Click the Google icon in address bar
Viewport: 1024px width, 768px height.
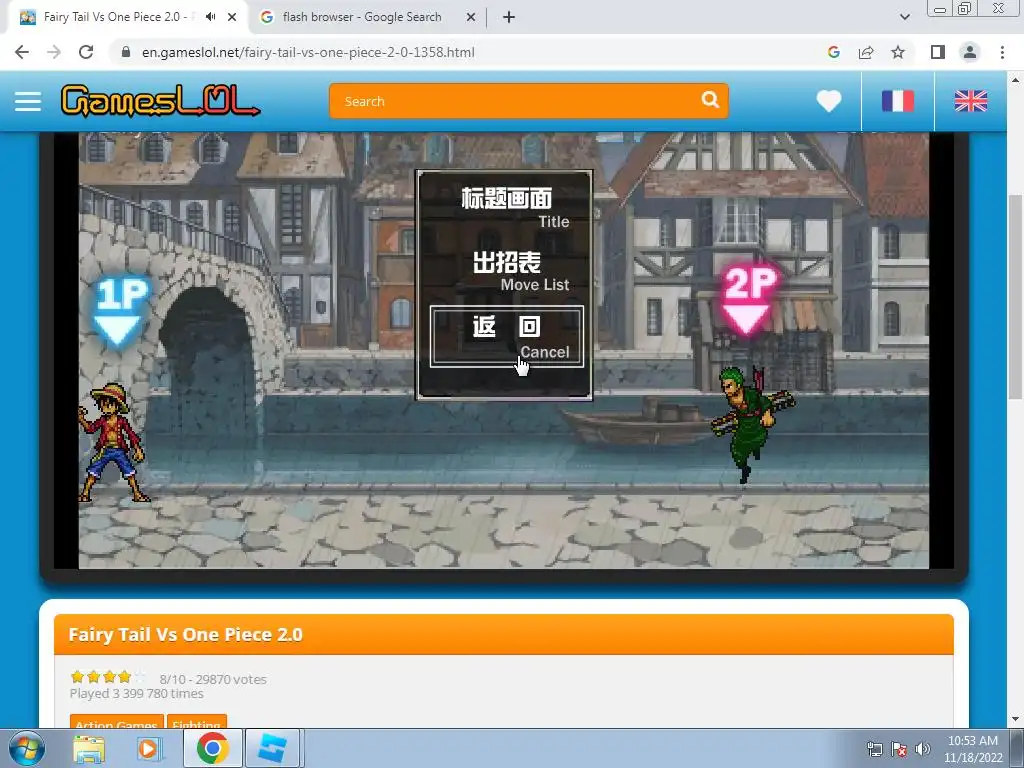click(x=833, y=52)
